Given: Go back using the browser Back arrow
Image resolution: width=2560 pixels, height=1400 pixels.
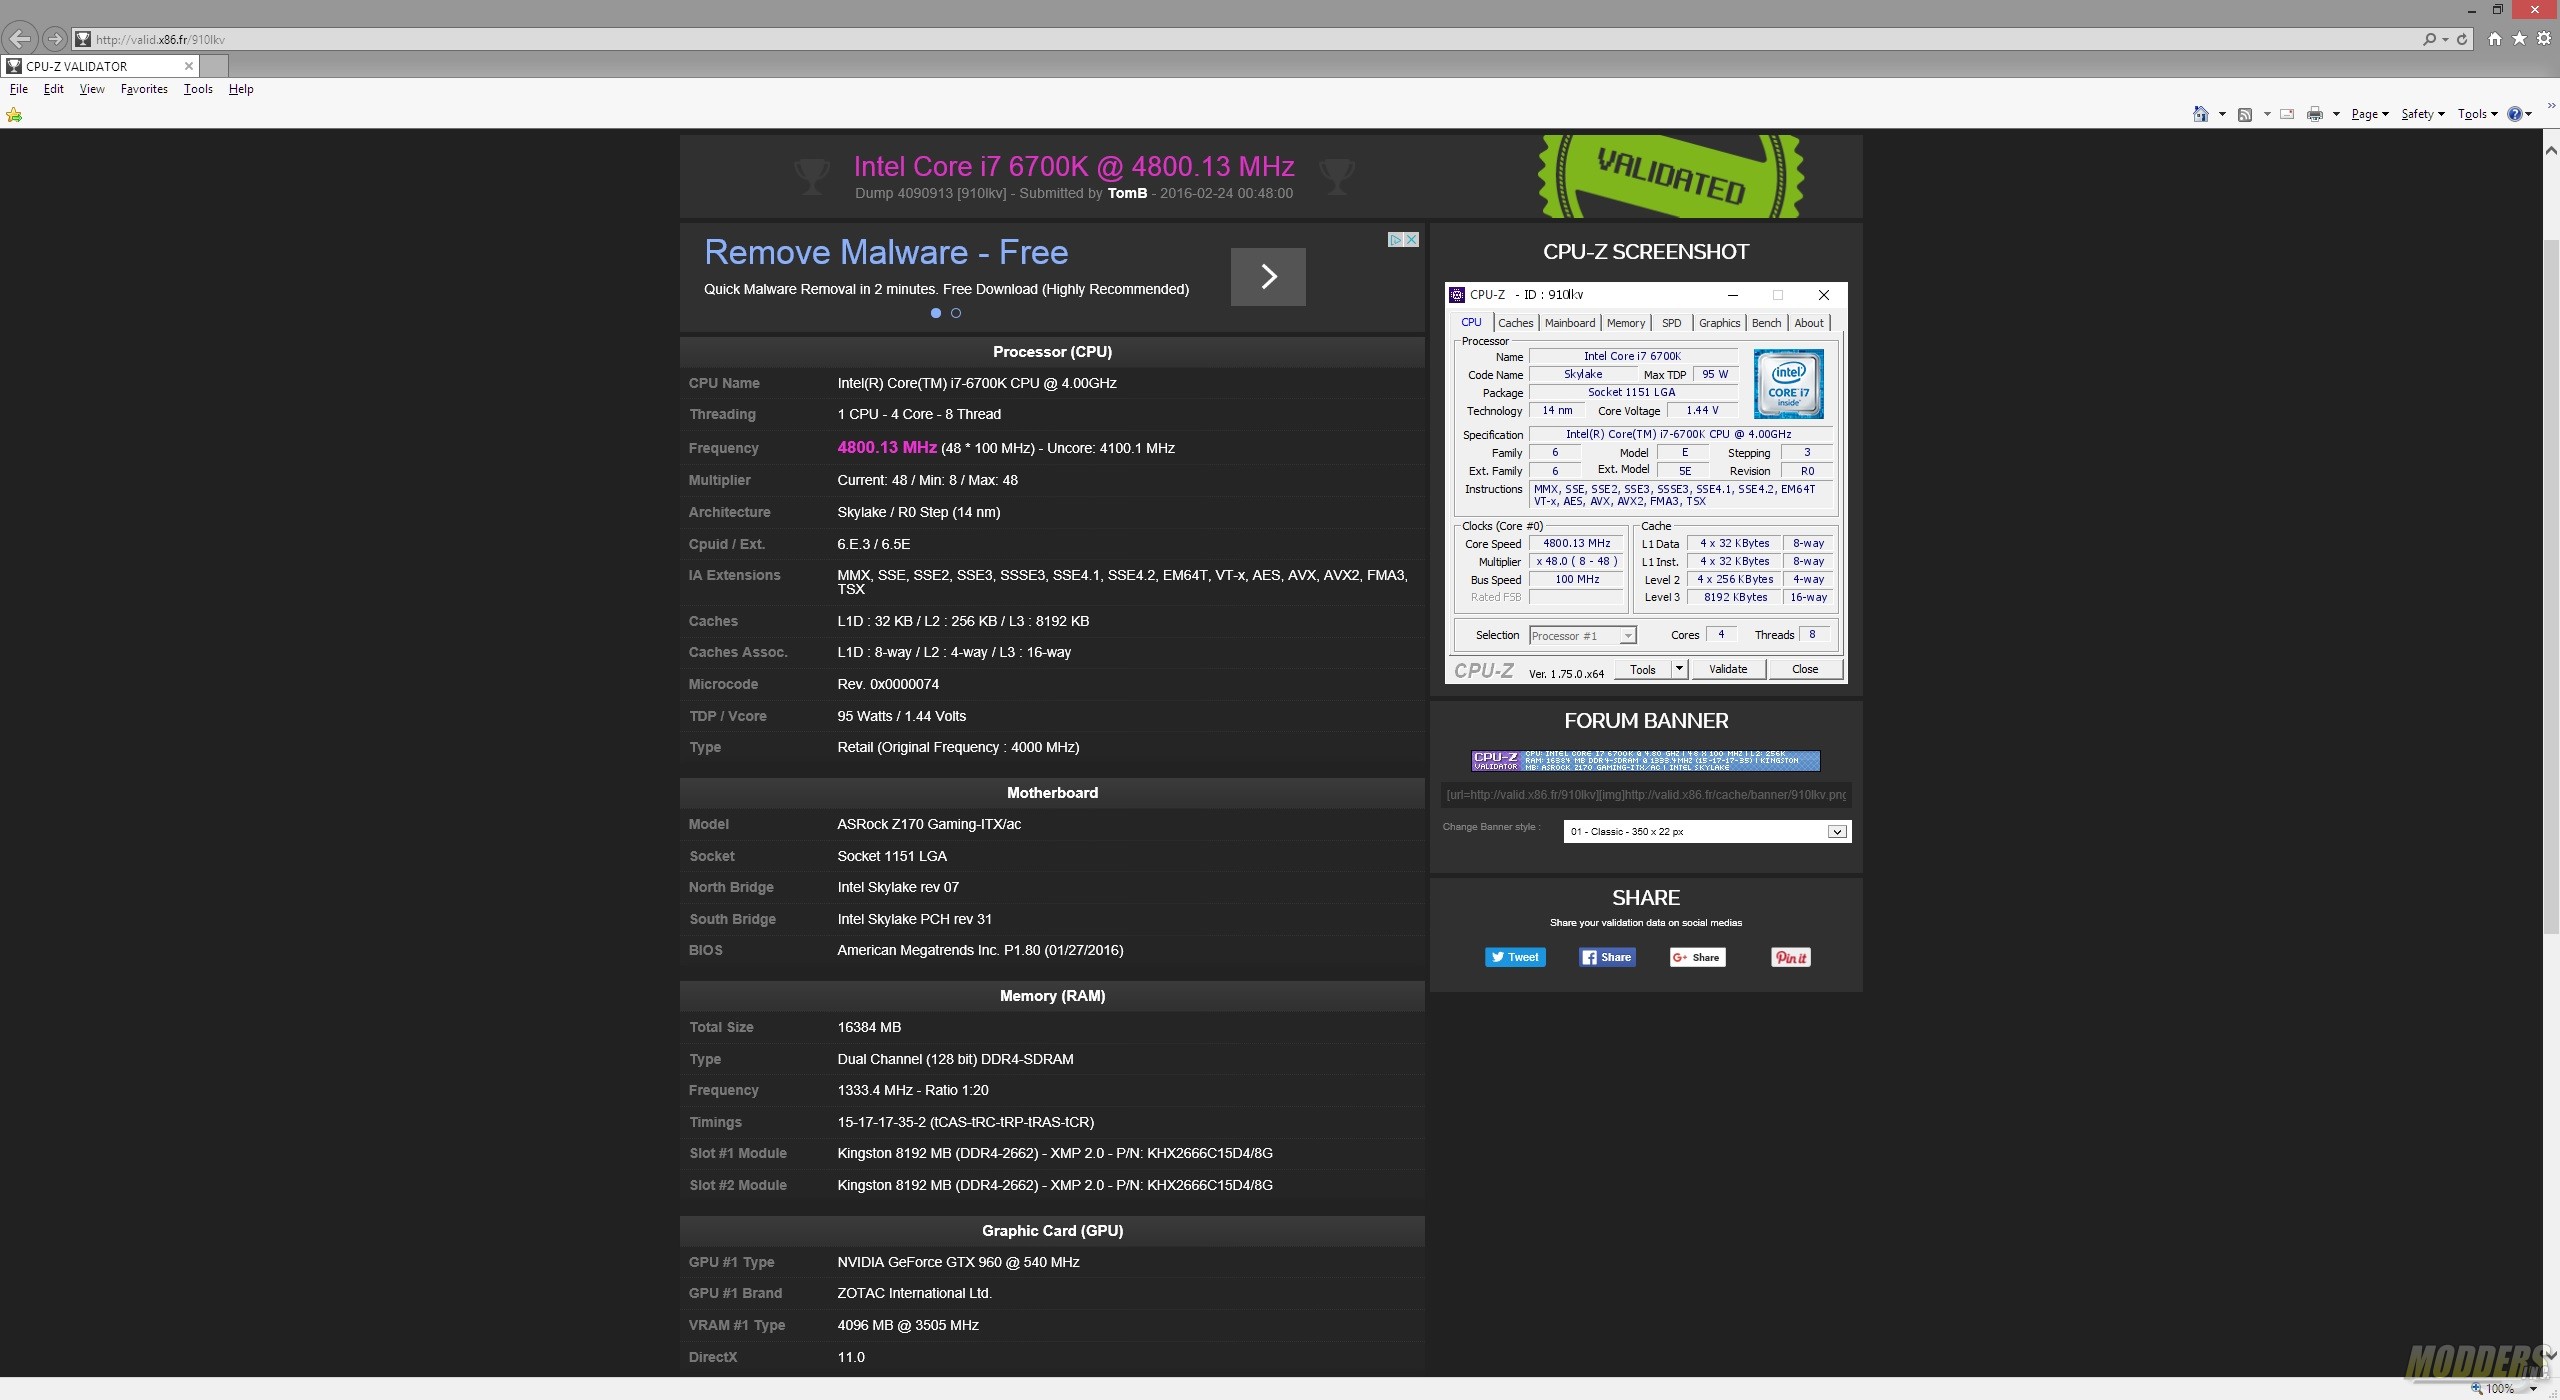Looking at the screenshot, I should pyautogui.click(x=20, y=39).
